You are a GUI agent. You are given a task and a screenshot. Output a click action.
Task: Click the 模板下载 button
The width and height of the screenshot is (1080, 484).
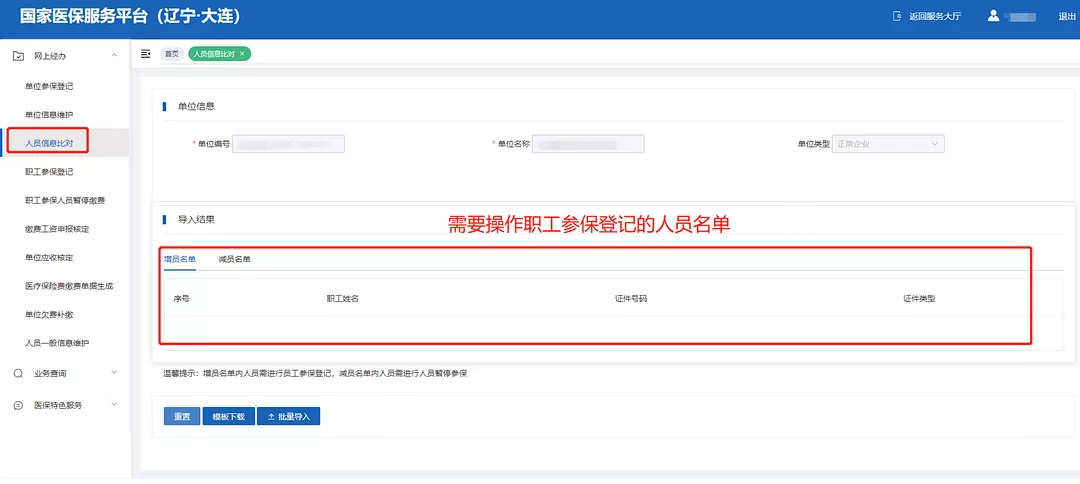pyautogui.click(x=228, y=416)
